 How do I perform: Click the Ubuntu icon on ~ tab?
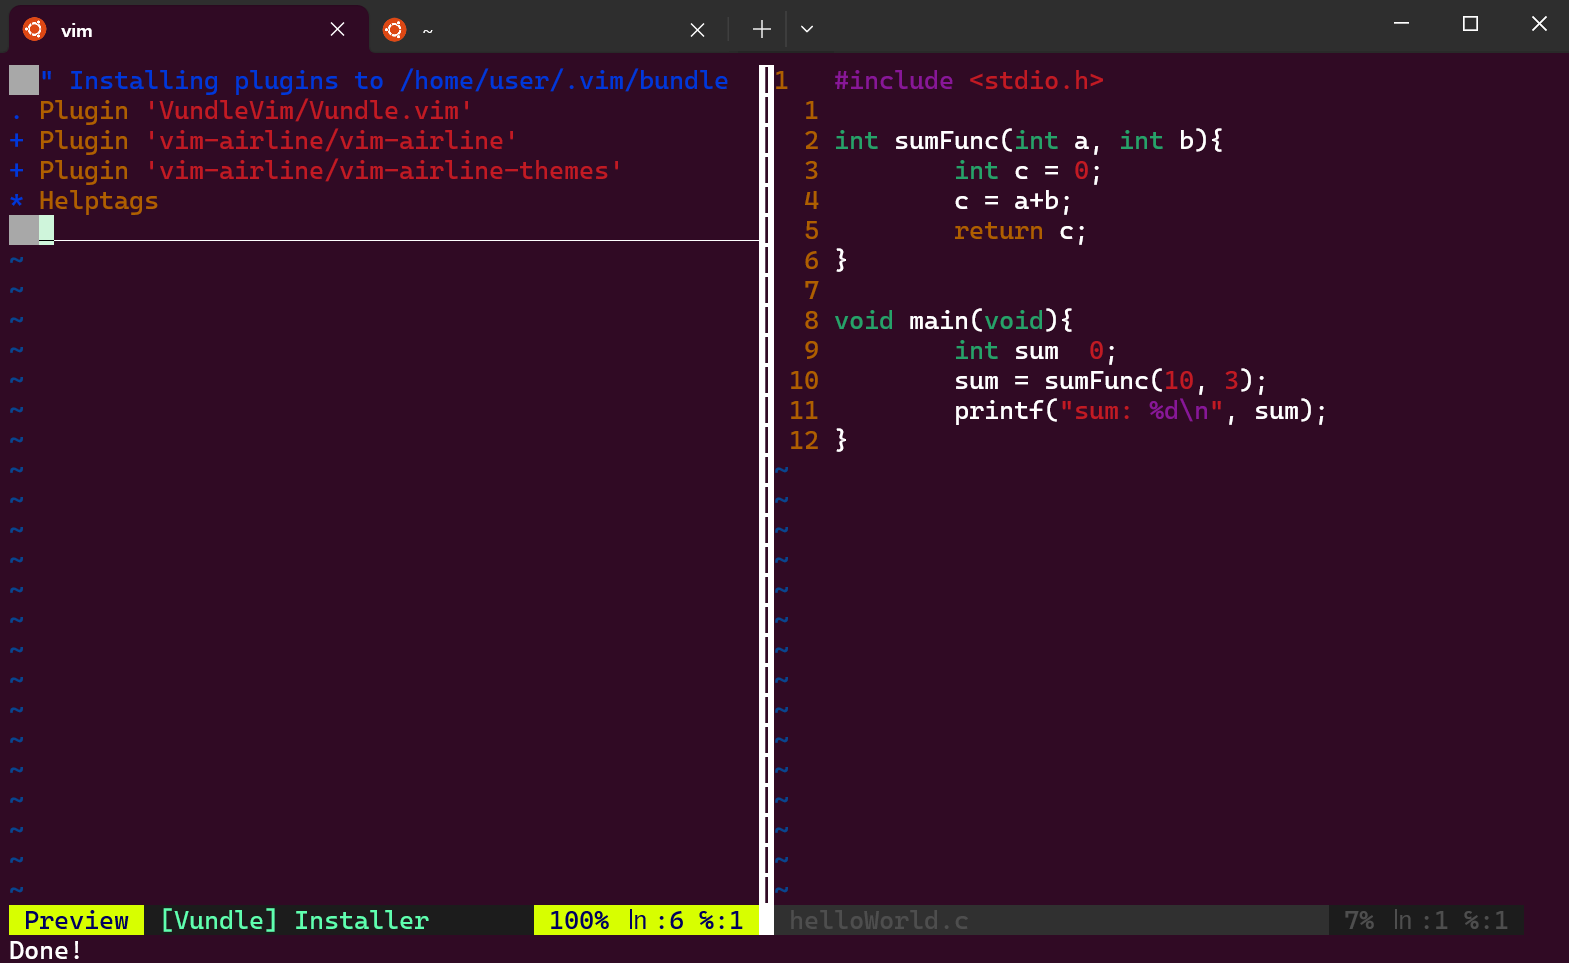[x=394, y=29]
